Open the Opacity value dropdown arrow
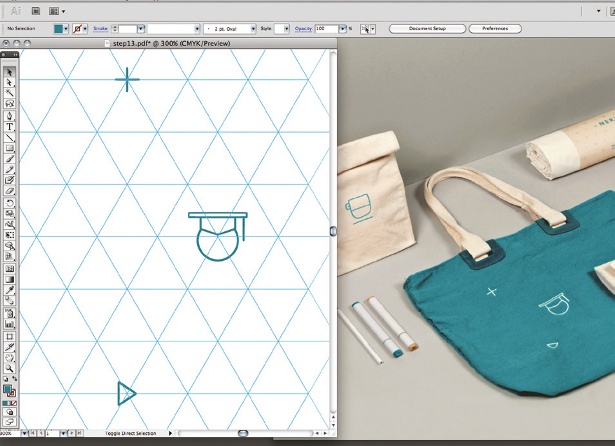Image resolution: width=615 pixels, height=446 pixels. point(342,29)
